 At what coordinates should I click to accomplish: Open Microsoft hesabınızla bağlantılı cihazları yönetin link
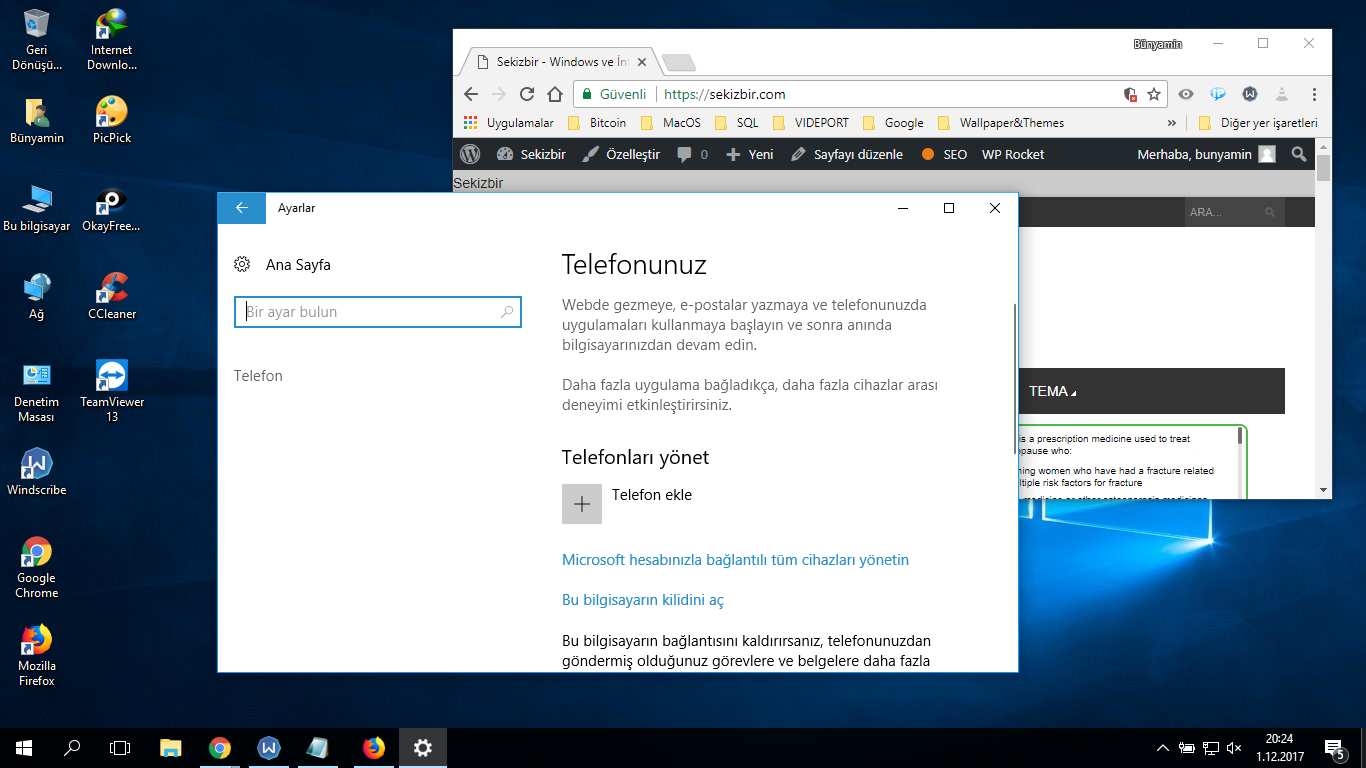click(x=735, y=560)
